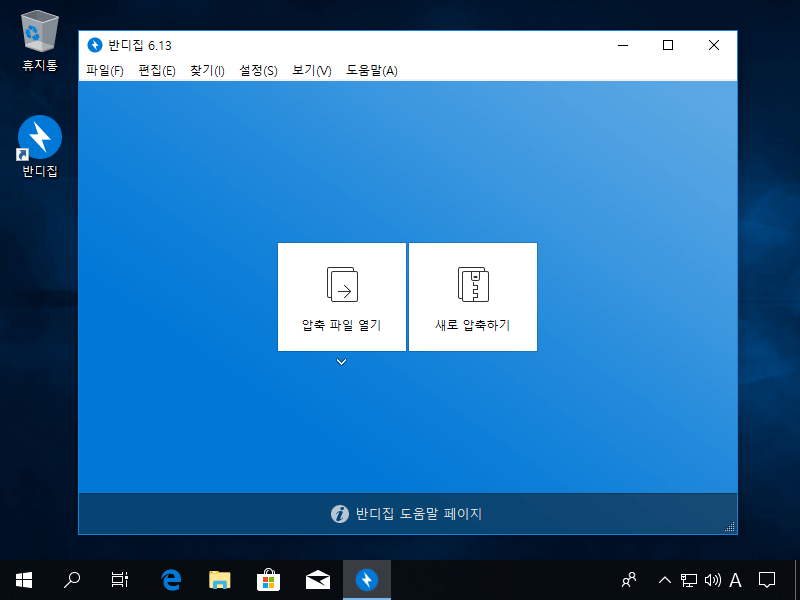Click the info icon beside 반디집 도움말 페이지
Screen dimensions: 800x600
click(340, 514)
